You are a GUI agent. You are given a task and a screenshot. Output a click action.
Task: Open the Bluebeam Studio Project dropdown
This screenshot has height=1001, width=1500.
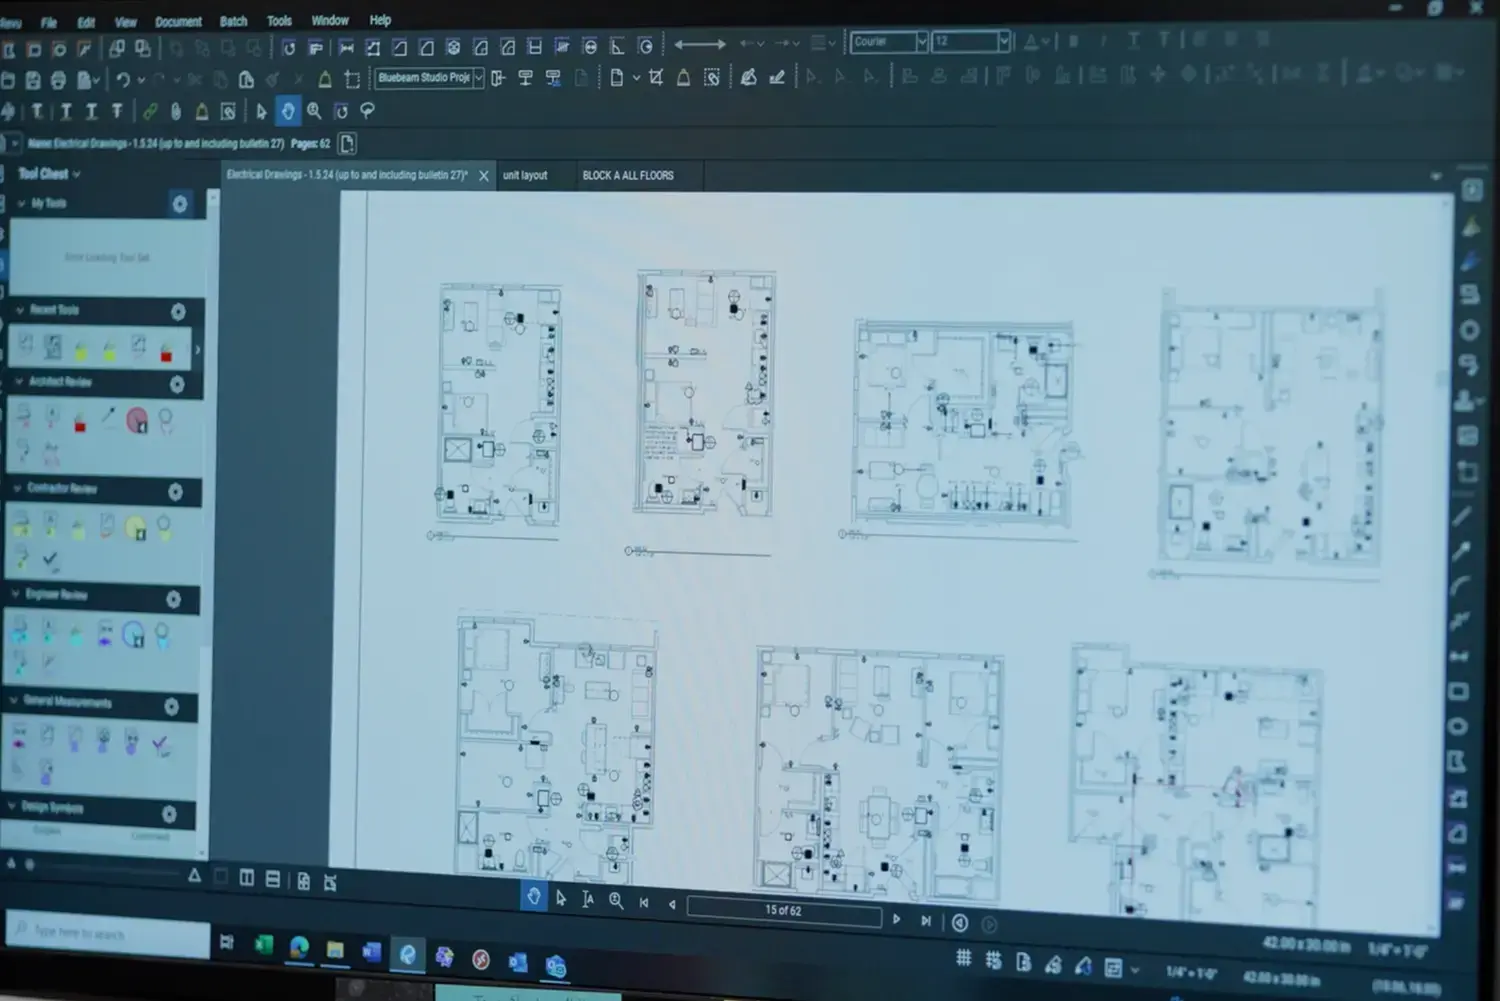[479, 78]
